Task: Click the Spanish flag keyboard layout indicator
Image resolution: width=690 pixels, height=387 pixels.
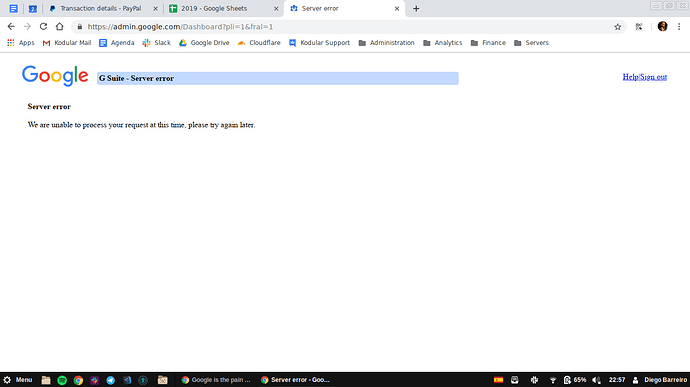Action: click(498, 380)
